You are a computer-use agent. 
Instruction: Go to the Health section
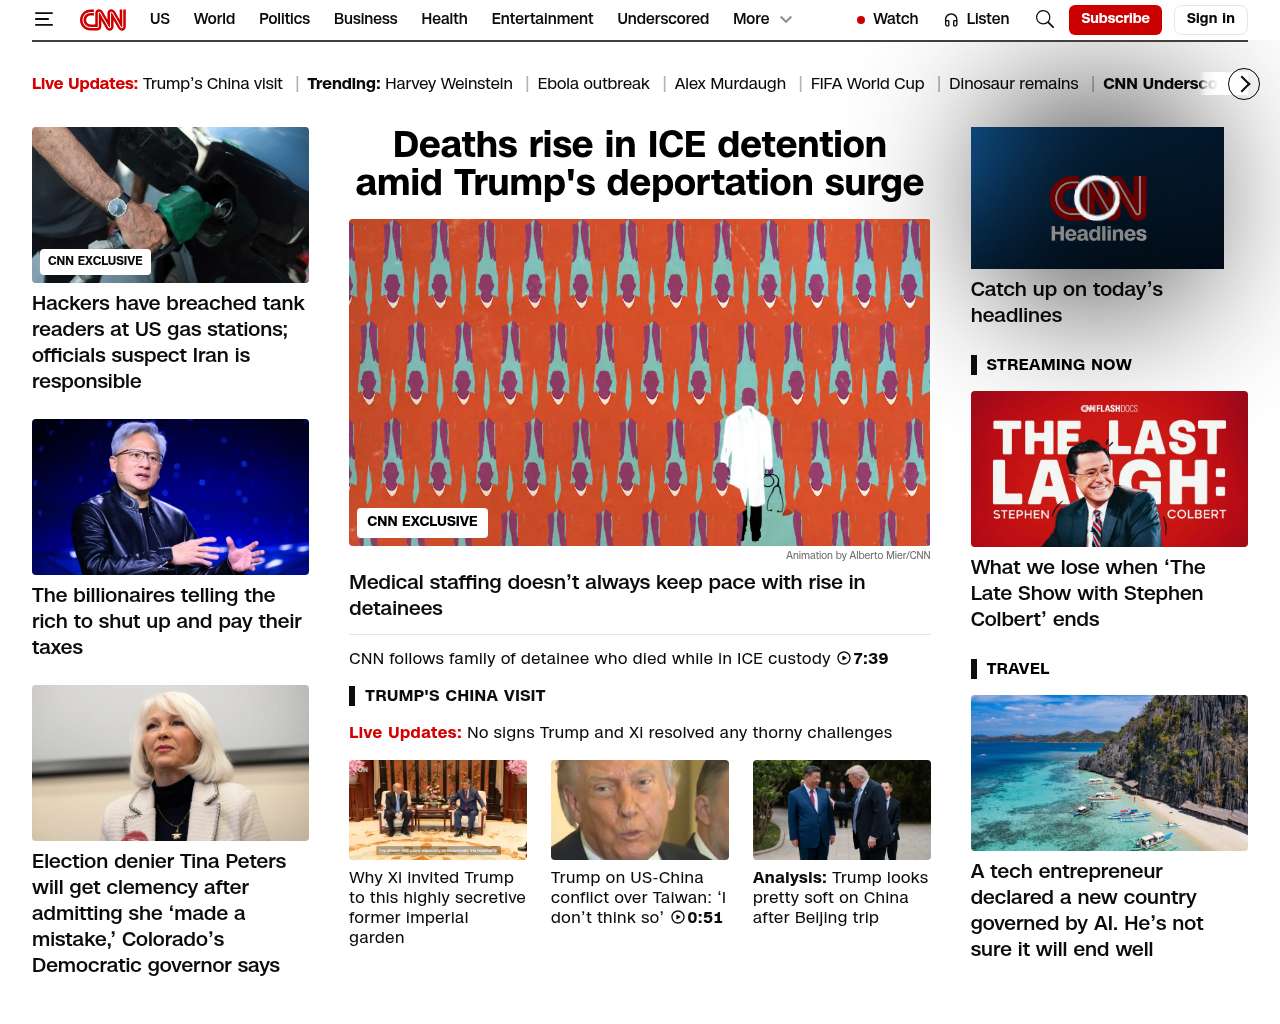click(444, 19)
